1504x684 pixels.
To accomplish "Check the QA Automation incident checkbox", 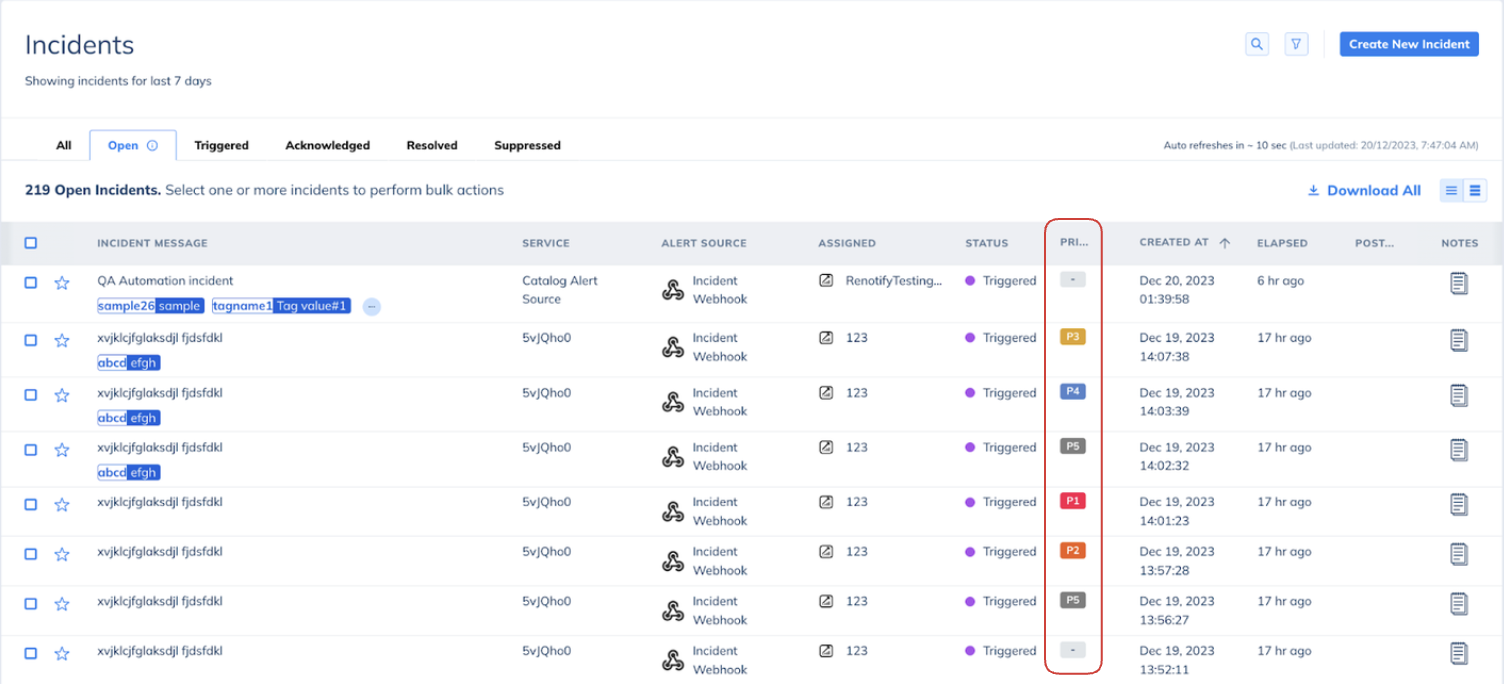I will click(x=31, y=283).
